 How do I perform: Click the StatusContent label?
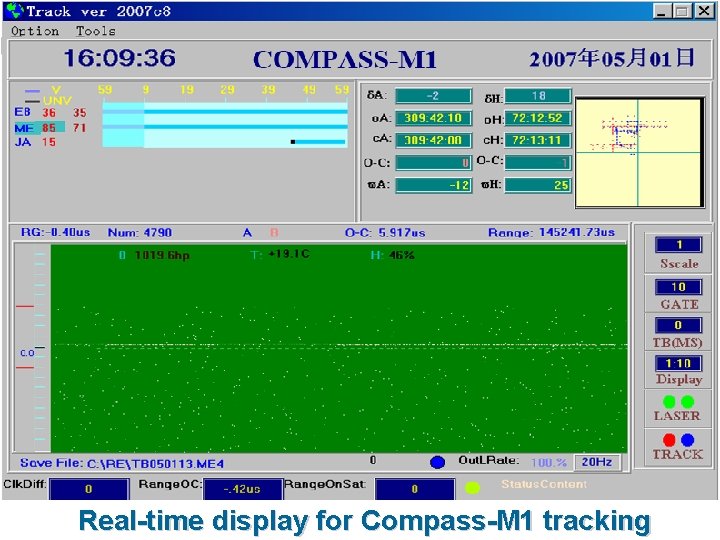(544, 484)
